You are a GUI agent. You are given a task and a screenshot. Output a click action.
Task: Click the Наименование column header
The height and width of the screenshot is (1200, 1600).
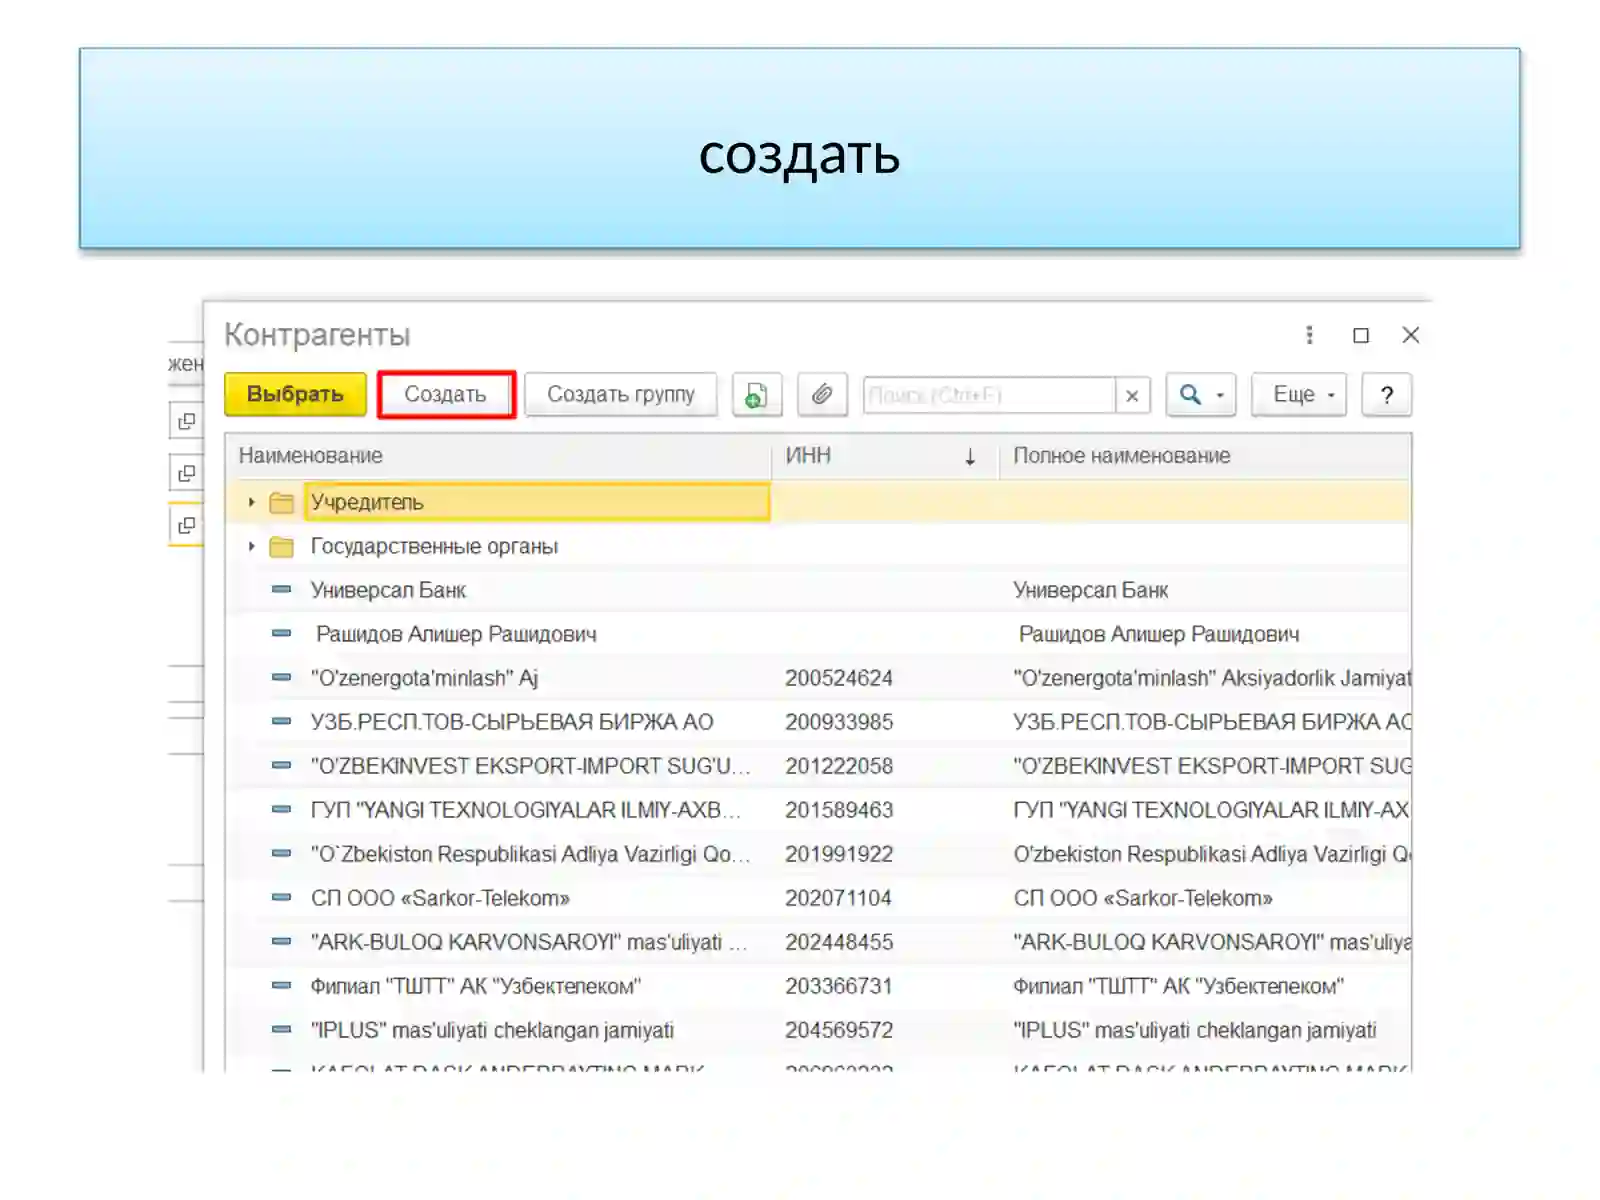[499, 456]
